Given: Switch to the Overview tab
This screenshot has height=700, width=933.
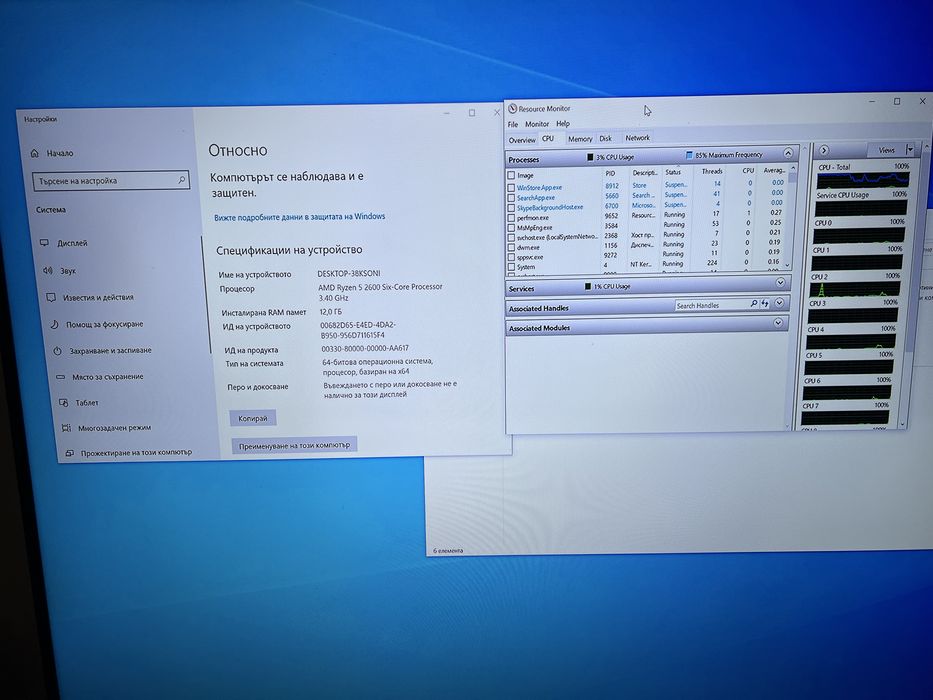Looking at the screenshot, I should point(522,140).
